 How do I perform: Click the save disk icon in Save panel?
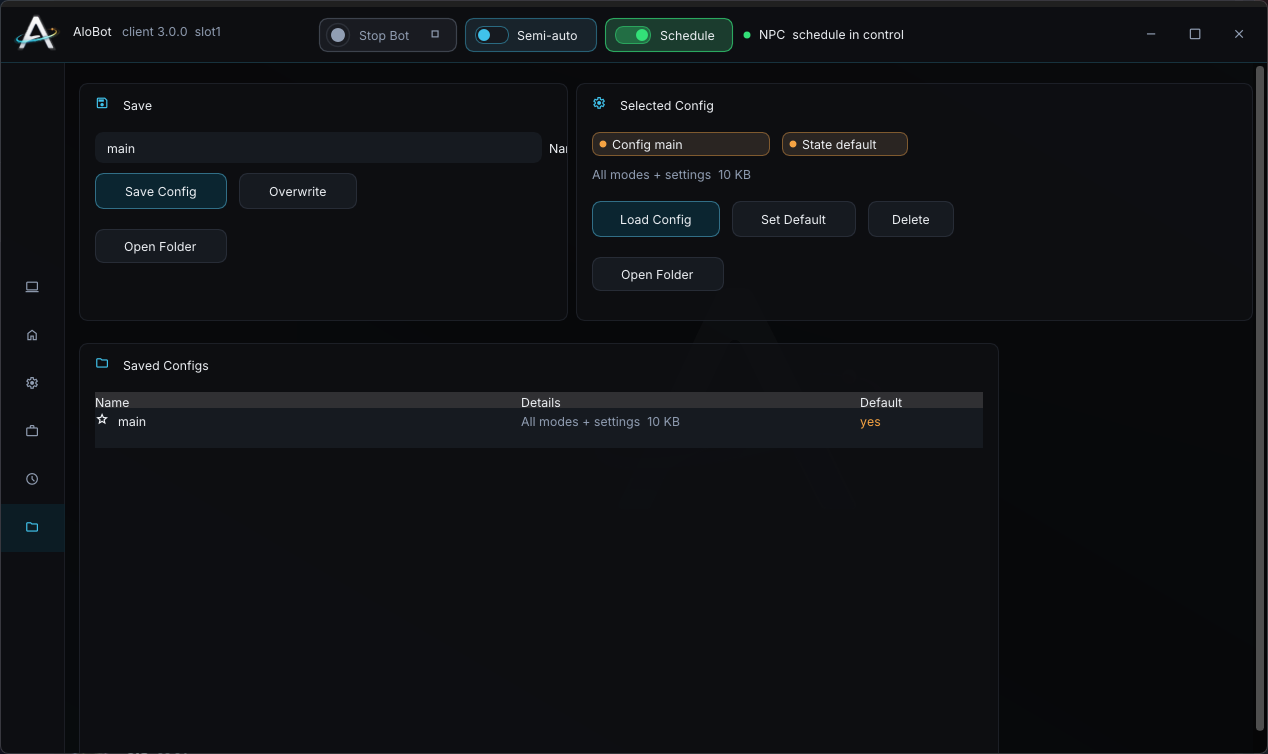(x=102, y=103)
